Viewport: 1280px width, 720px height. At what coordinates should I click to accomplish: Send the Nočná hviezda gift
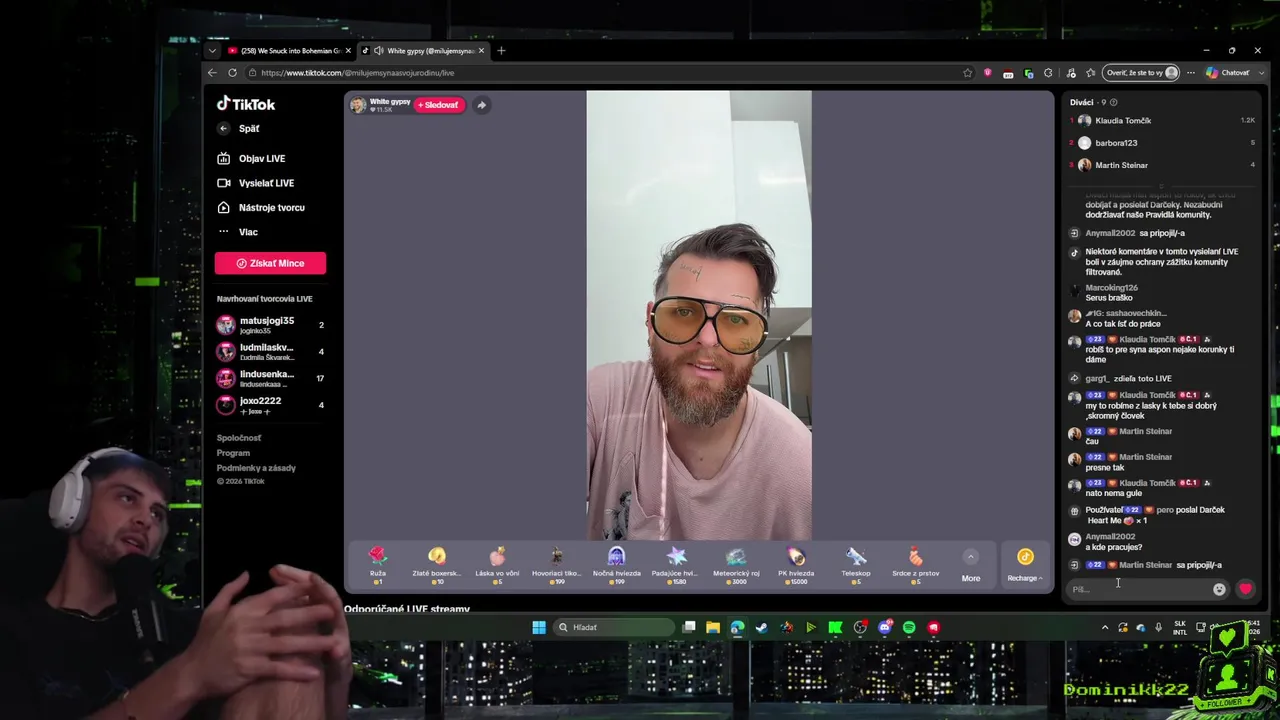pyautogui.click(x=616, y=565)
